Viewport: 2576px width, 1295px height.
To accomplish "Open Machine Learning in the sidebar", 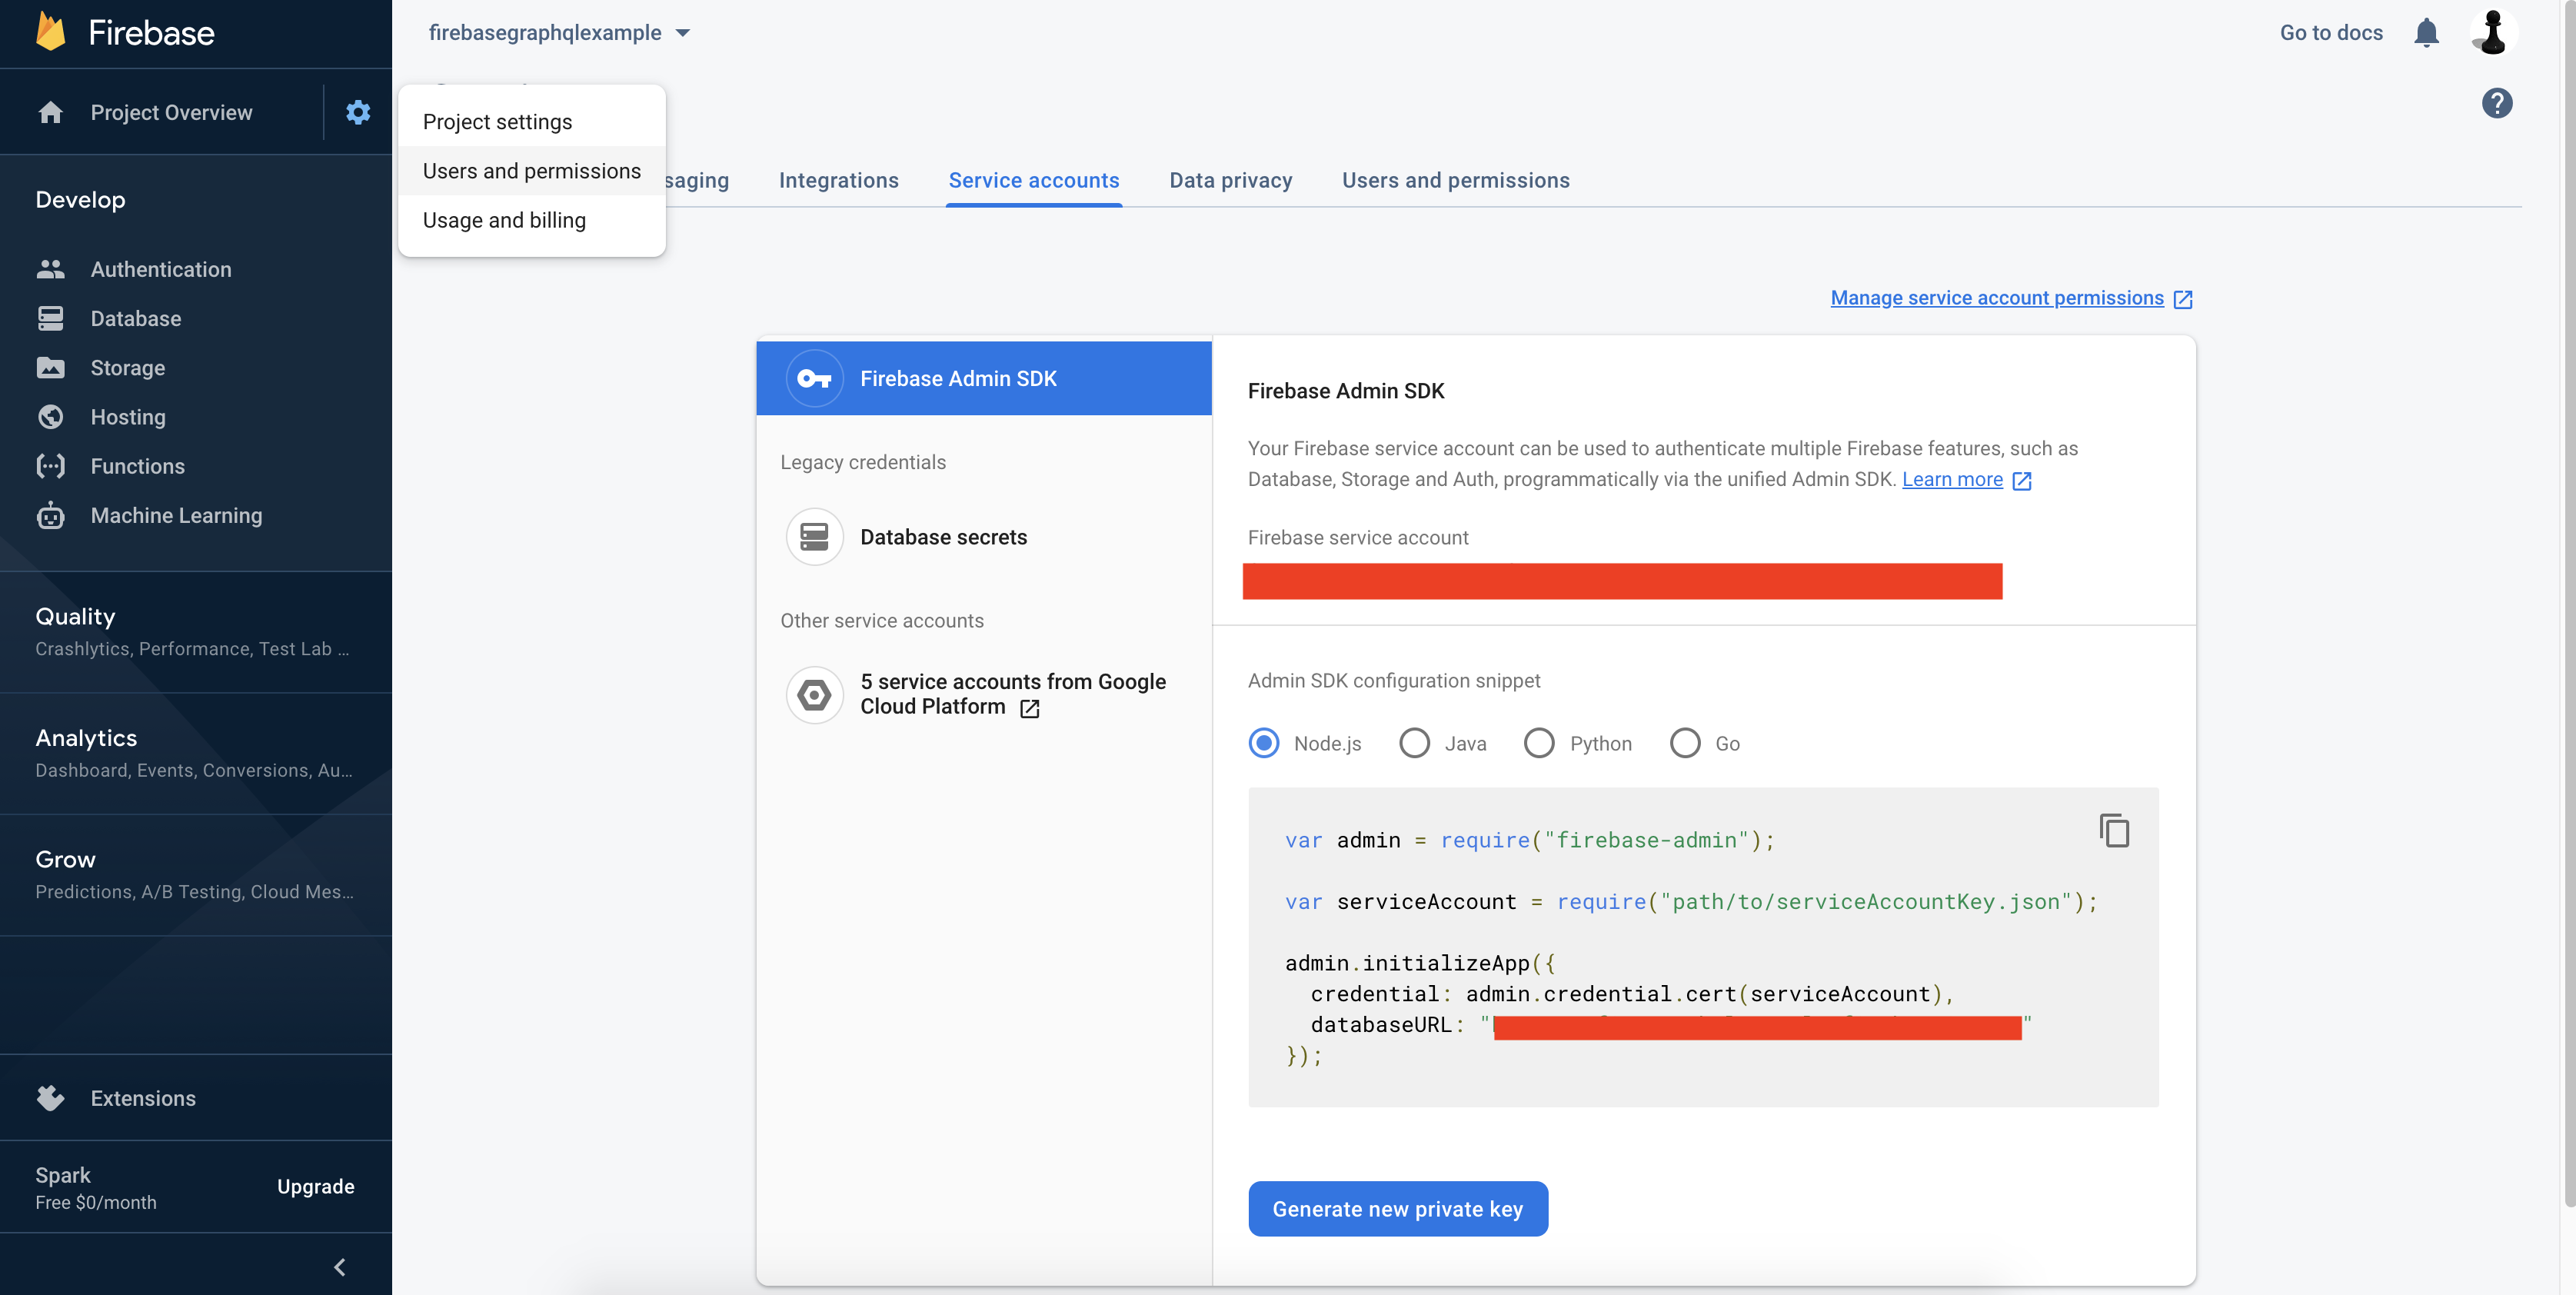I will 176,515.
